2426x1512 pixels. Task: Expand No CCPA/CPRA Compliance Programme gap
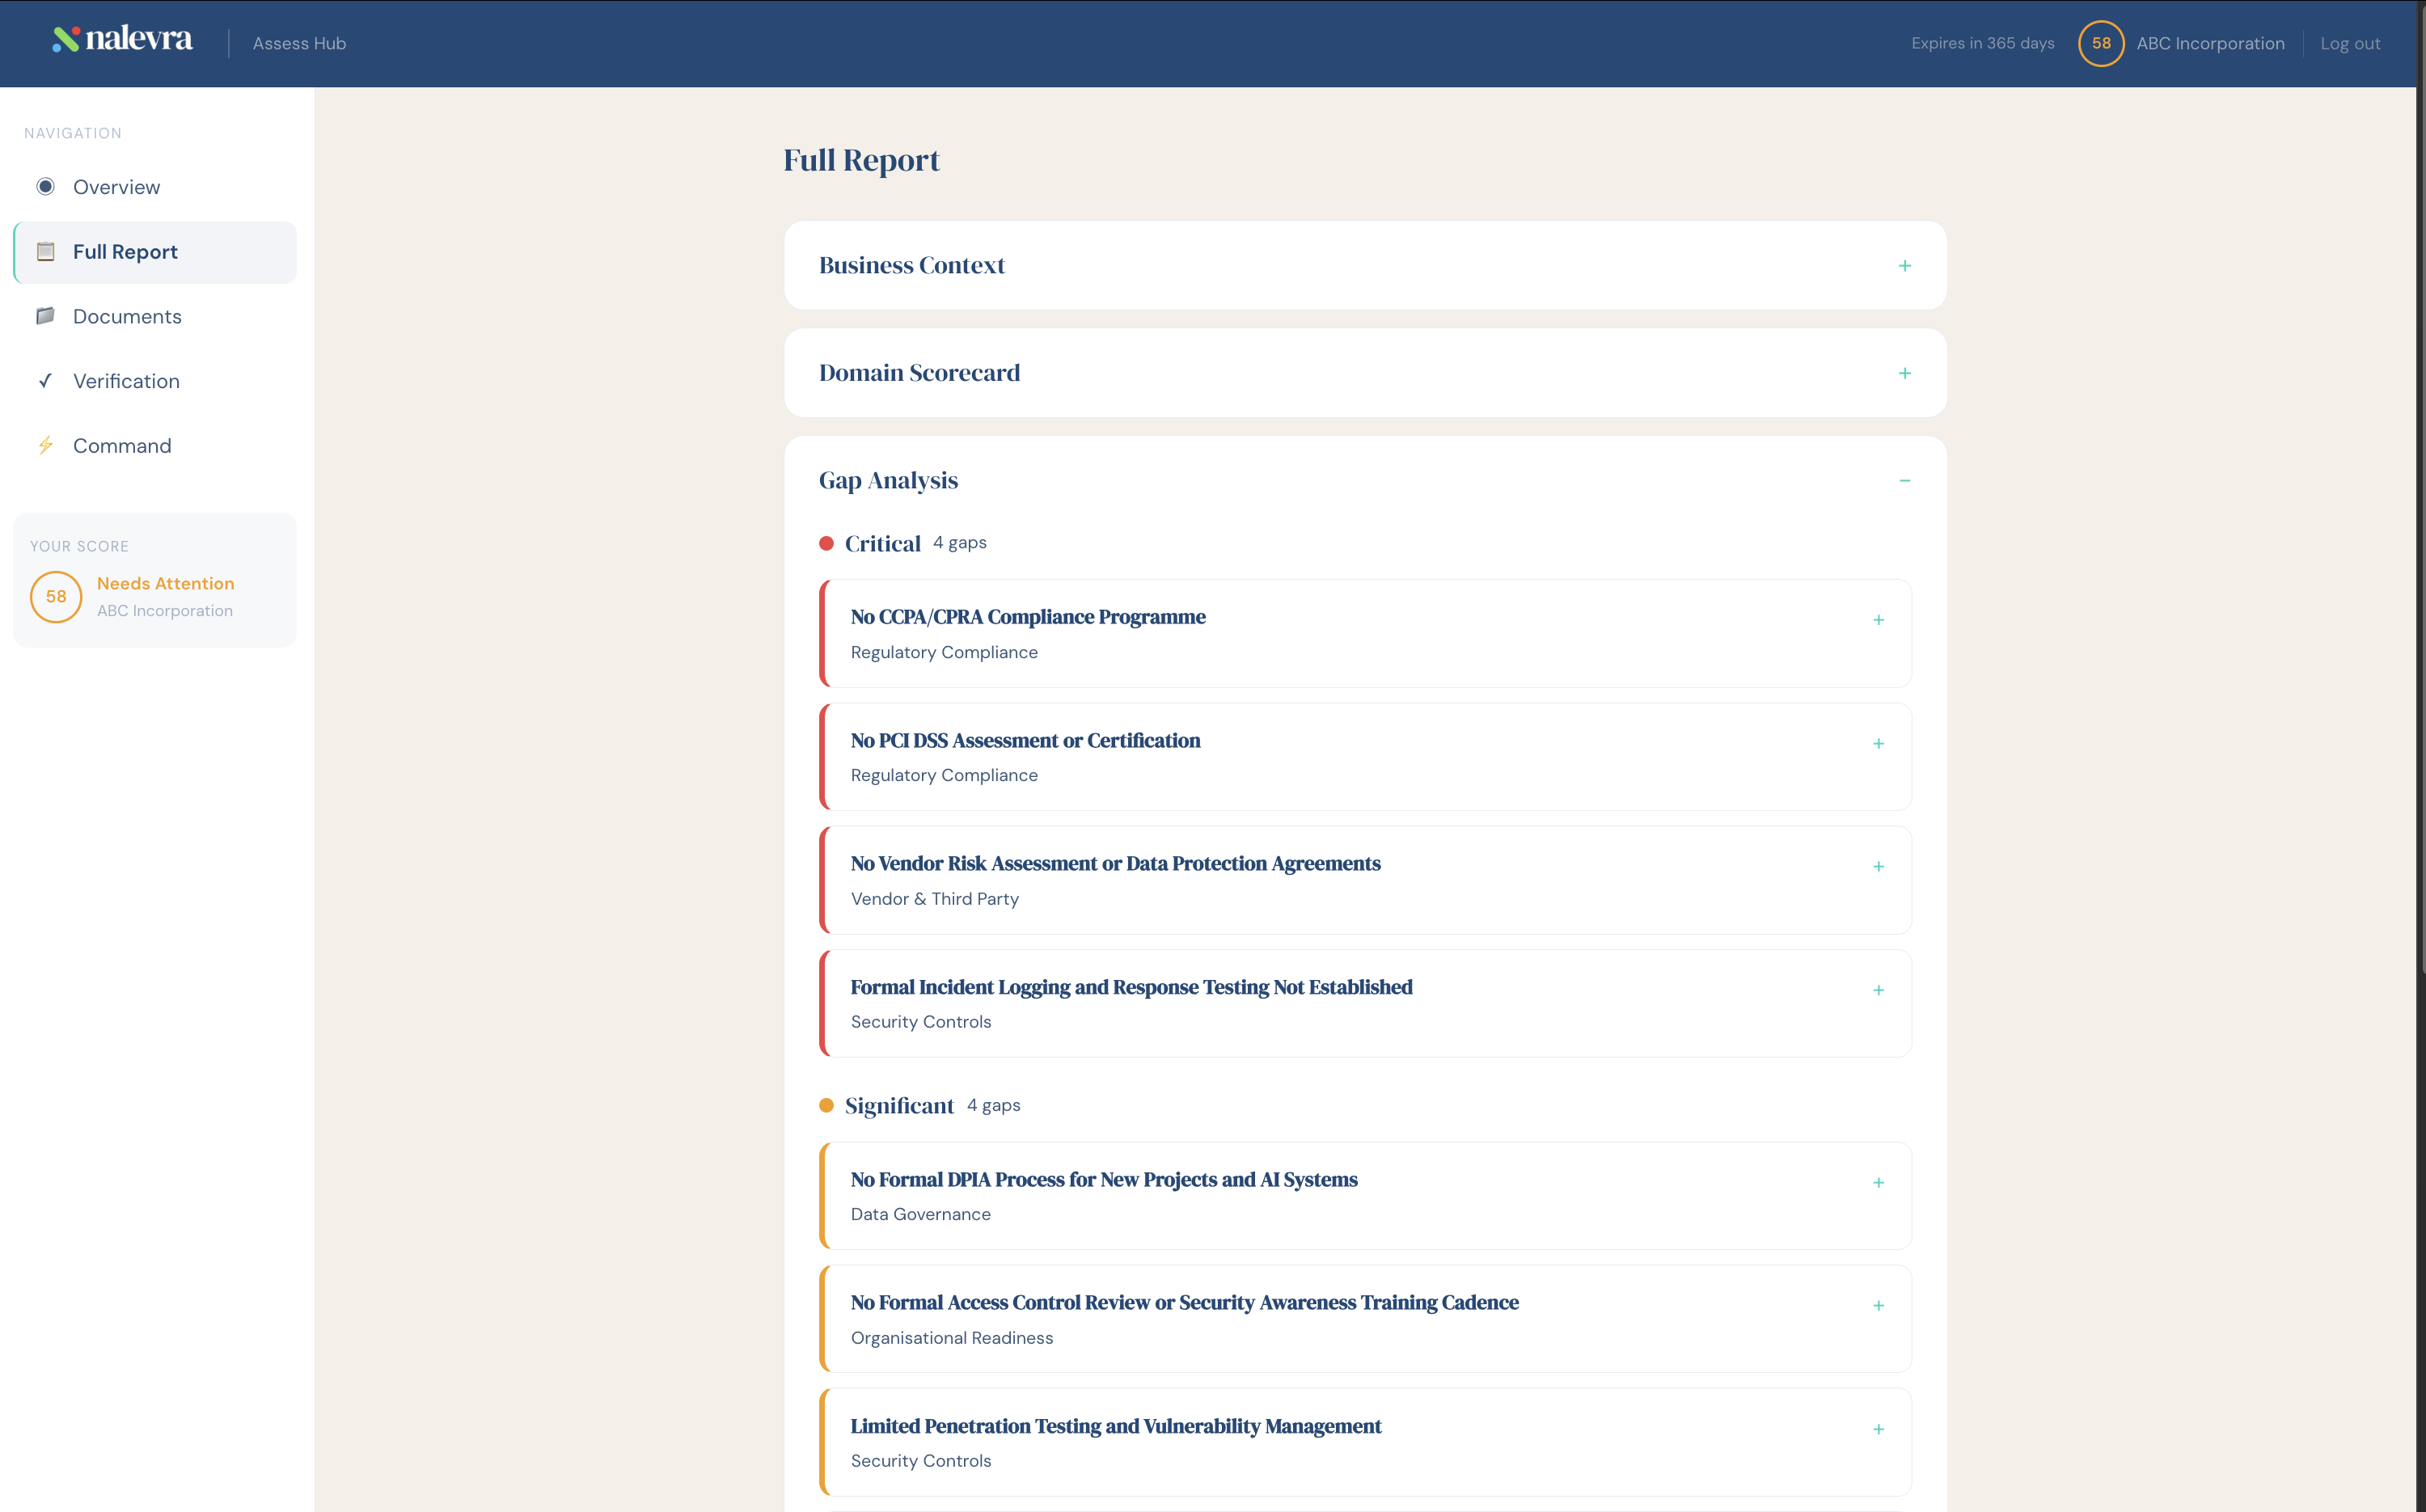coord(1878,620)
